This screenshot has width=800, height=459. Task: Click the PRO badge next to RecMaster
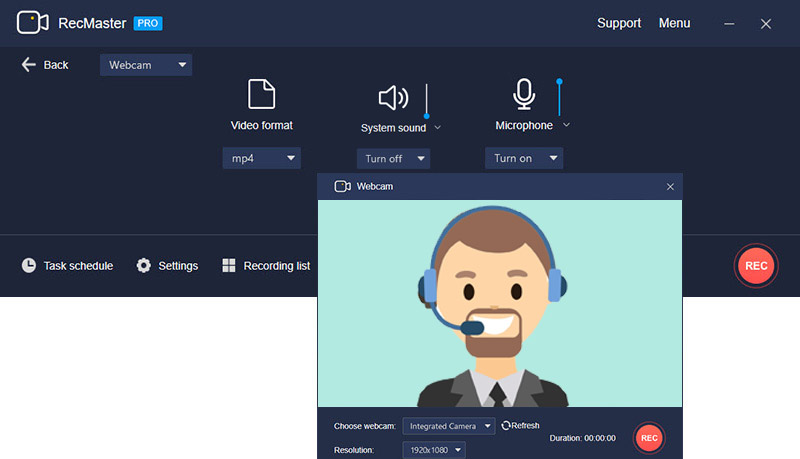(148, 23)
